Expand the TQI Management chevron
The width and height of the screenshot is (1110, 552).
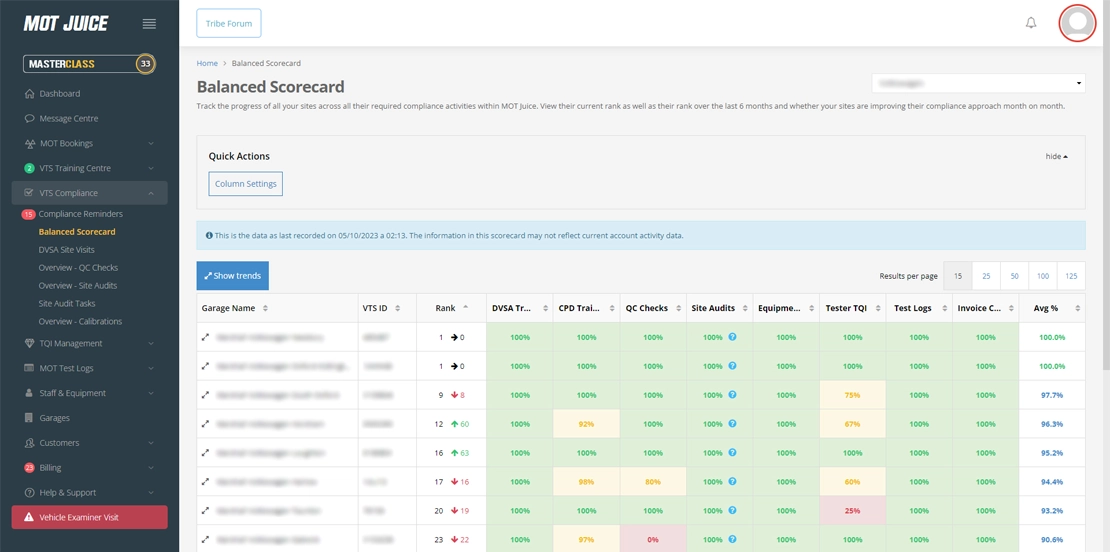pyautogui.click(x=151, y=343)
